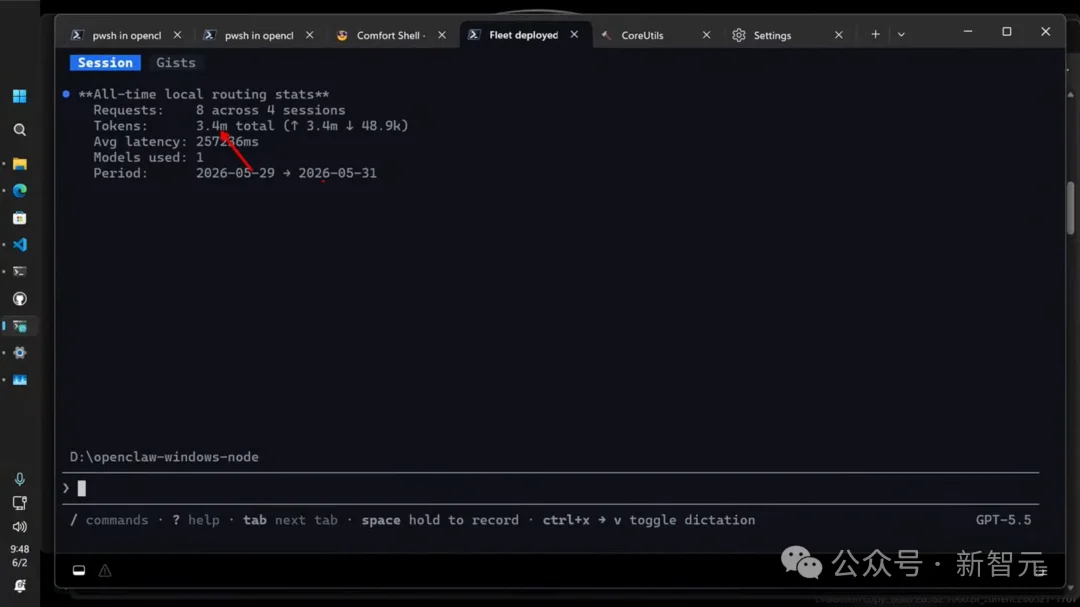Click the 'Avg latency:' stats line
Image resolution: width=1080 pixels, height=607 pixels.
(x=176, y=142)
